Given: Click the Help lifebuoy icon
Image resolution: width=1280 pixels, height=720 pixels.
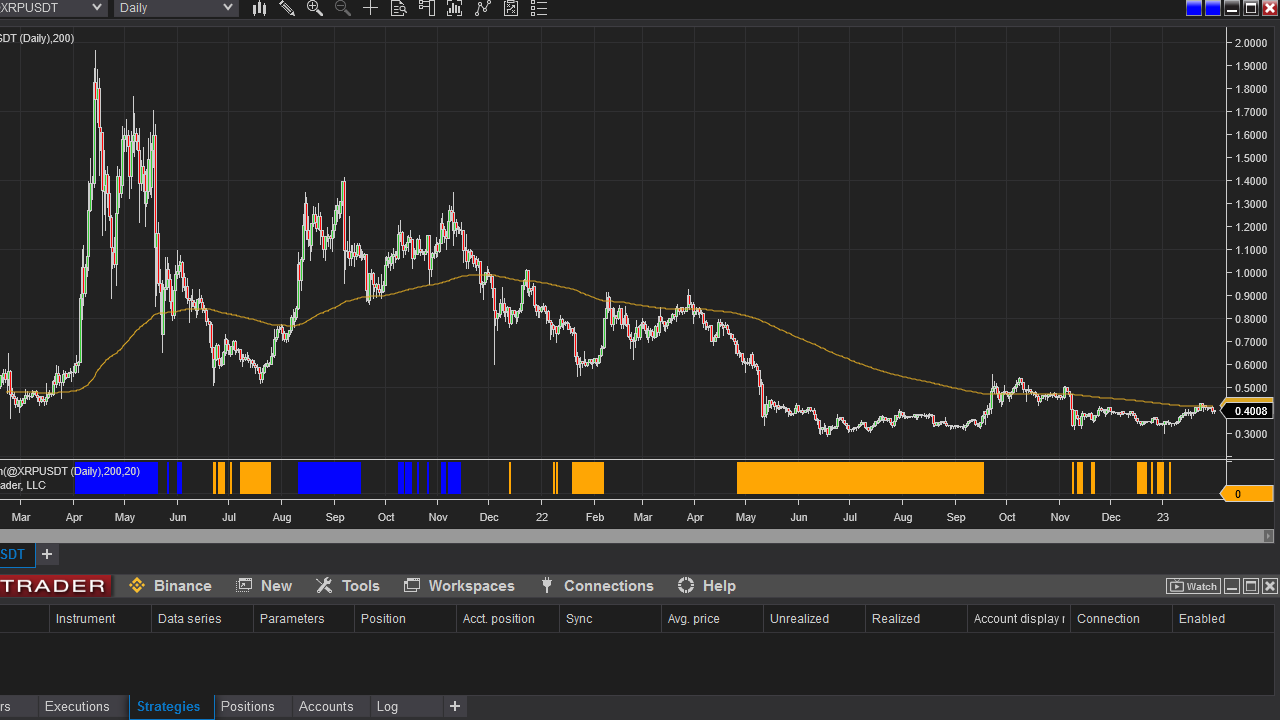Looking at the screenshot, I should [x=686, y=586].
